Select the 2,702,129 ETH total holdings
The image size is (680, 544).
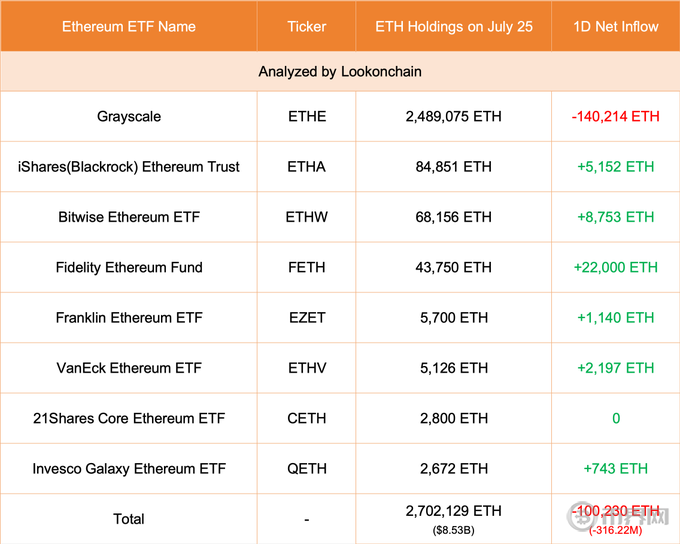tap(454, 511)
